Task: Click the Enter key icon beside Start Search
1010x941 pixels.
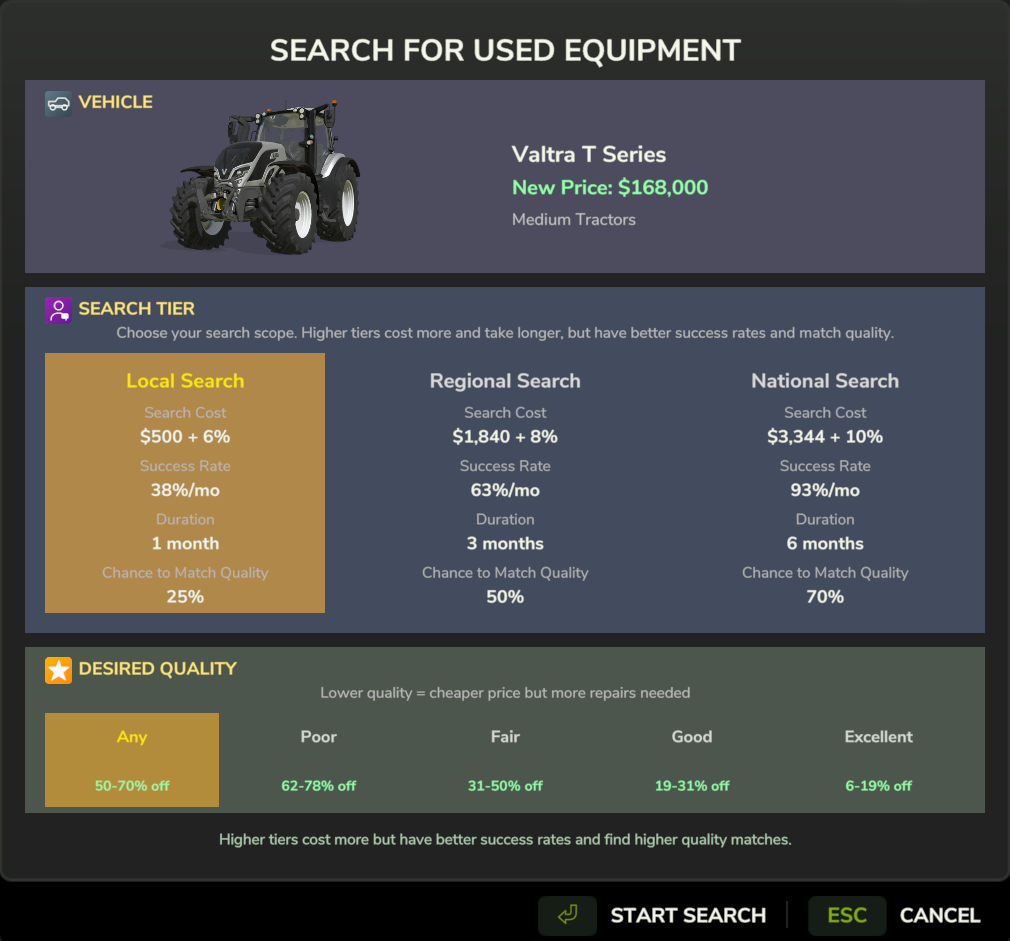Action: pyautogui.click(x=567, y=915)
